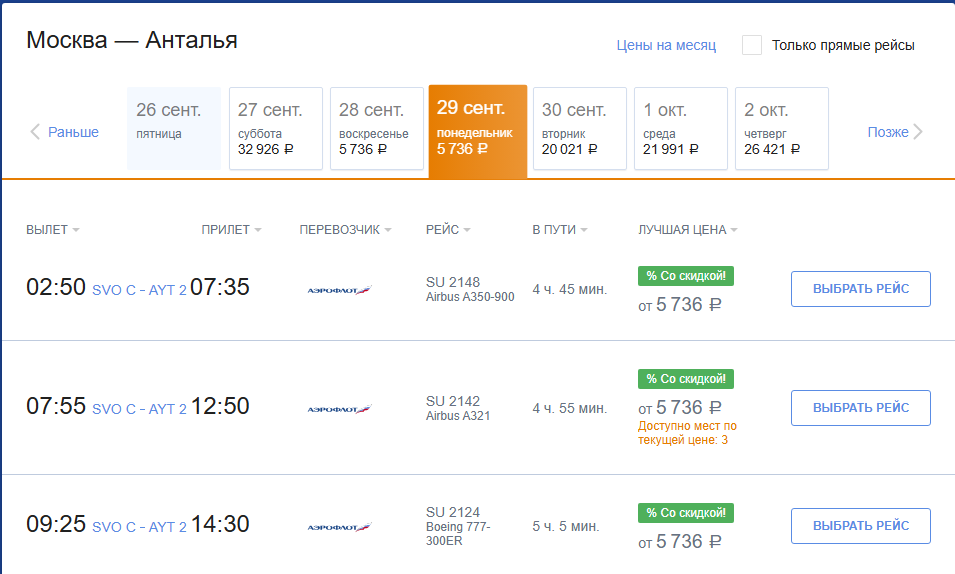Sort flights by В ПУТИ duration
The image size is (955, 574).
[560, 230]
